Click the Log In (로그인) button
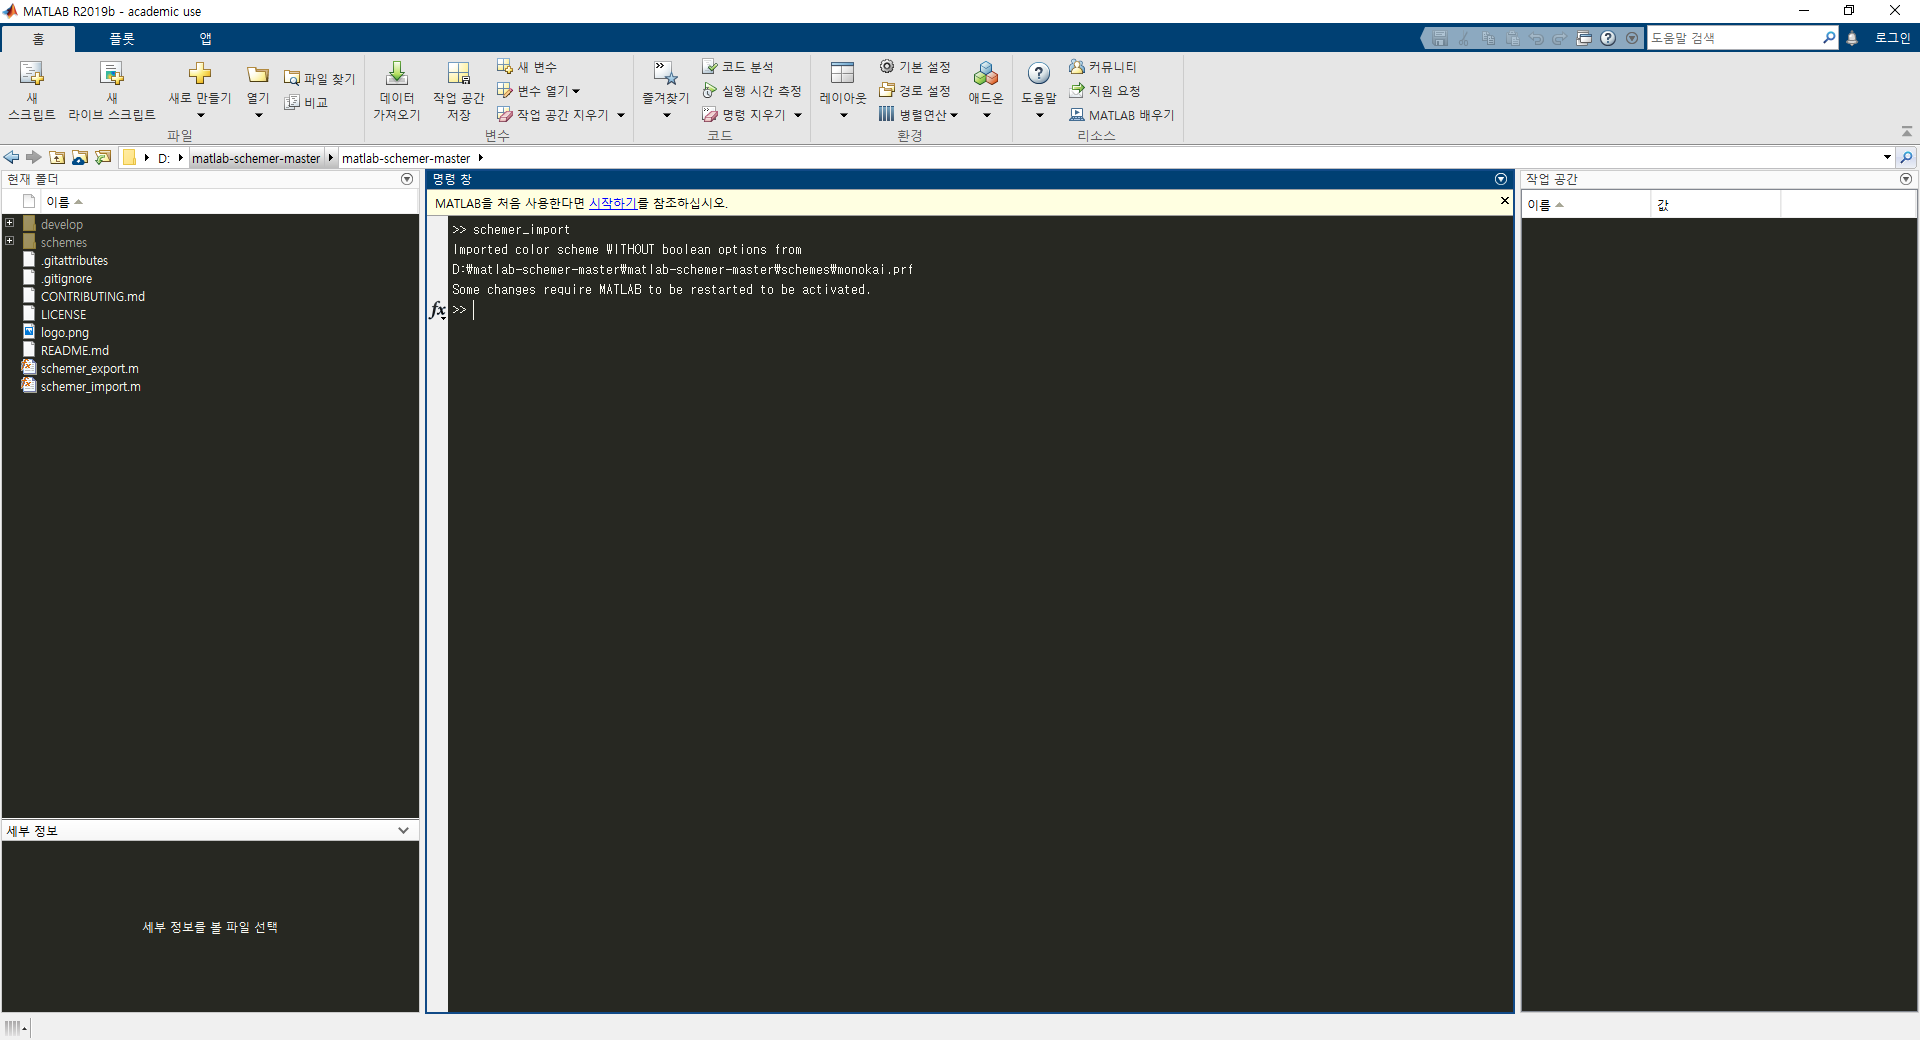Screen dimensions: 1920x1040 1892,38
